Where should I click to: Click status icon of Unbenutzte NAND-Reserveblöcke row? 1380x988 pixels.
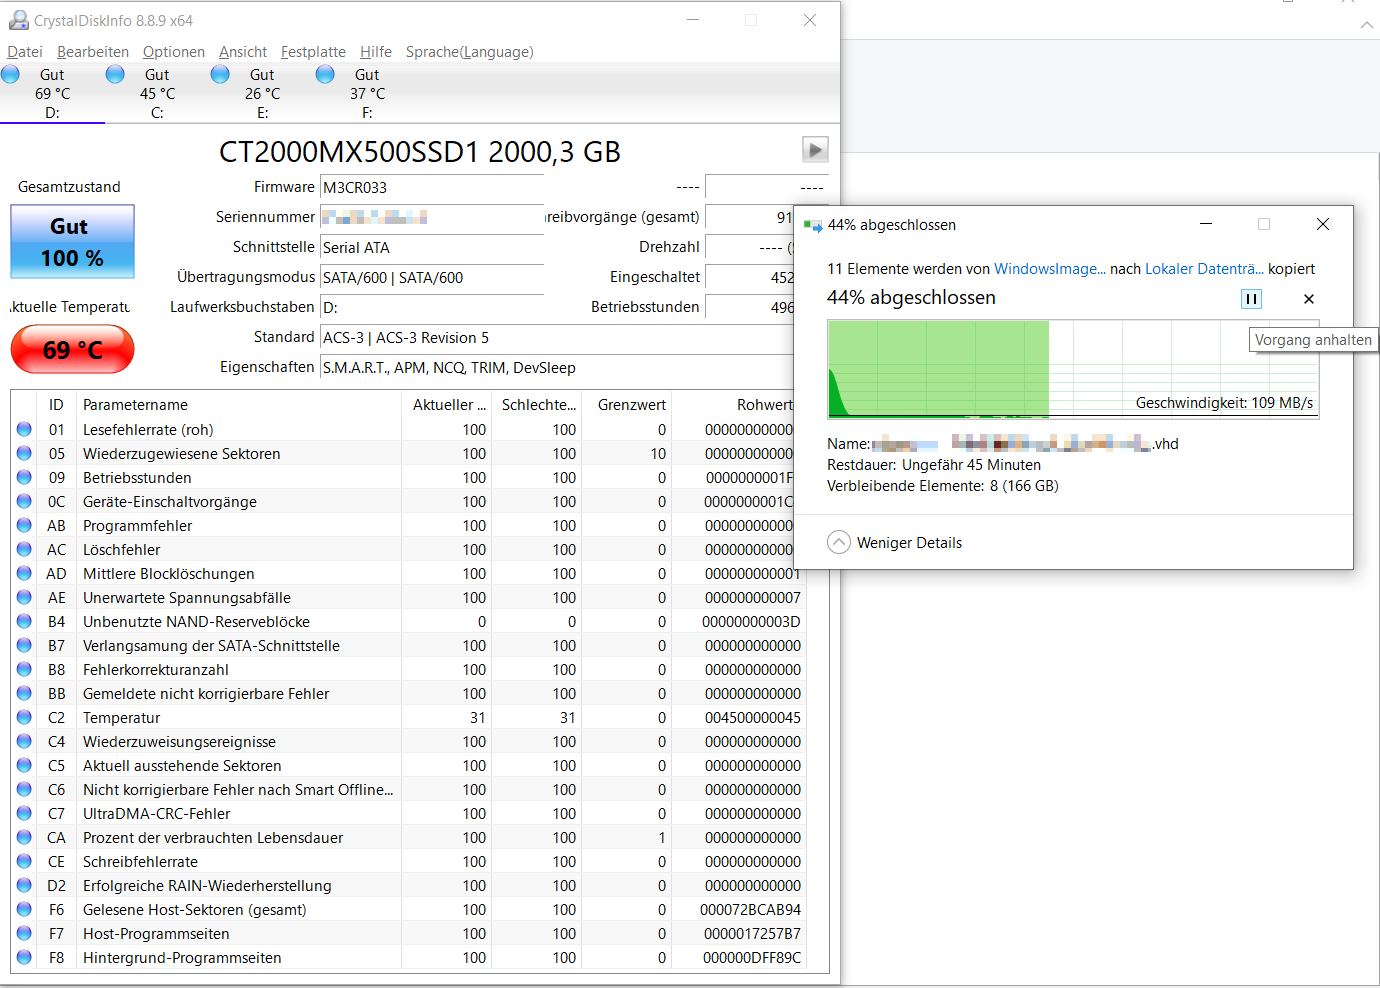pos(24,621)
